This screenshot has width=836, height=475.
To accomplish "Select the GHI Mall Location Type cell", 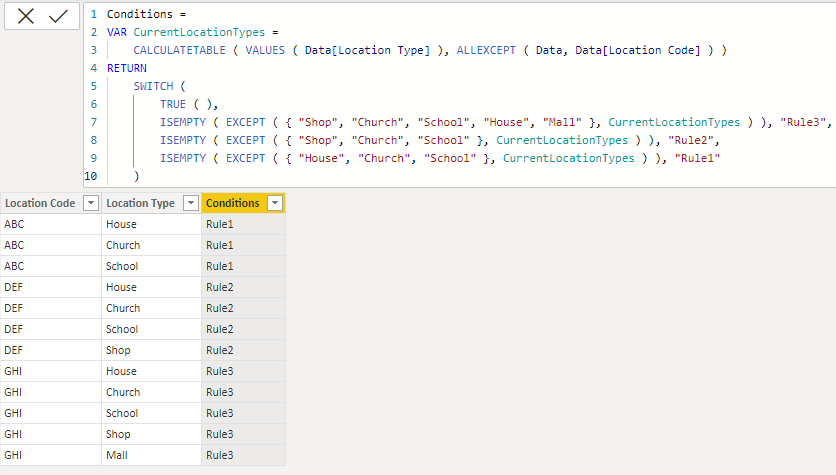I will 151,455.
